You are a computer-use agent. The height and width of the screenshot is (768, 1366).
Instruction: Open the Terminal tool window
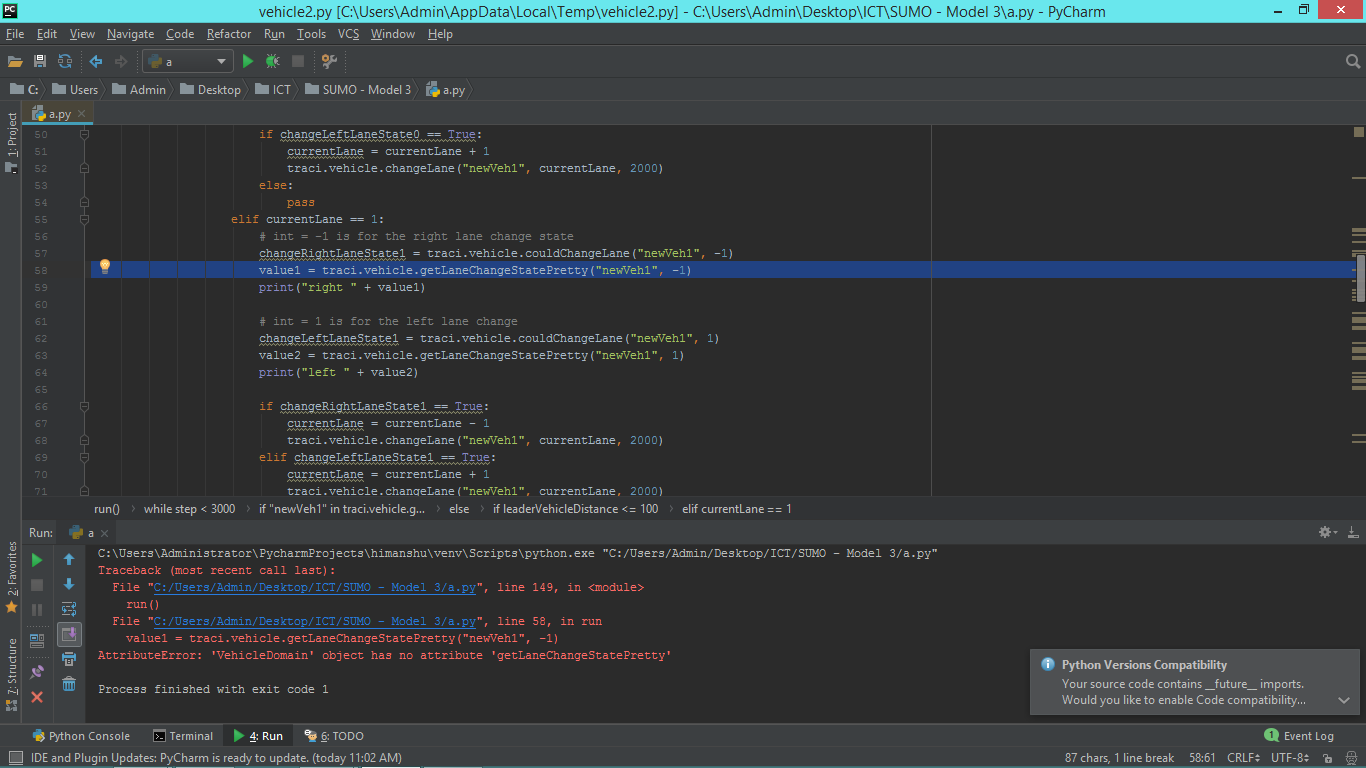183,736
